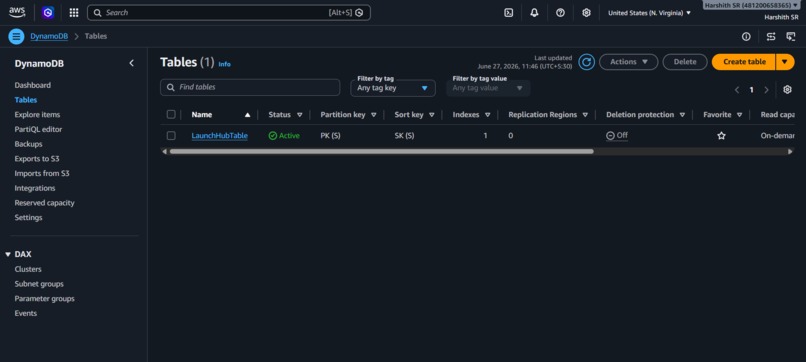
Task: Mark LaunchHubTable as favorite
Action: click(x=721, y=136)
